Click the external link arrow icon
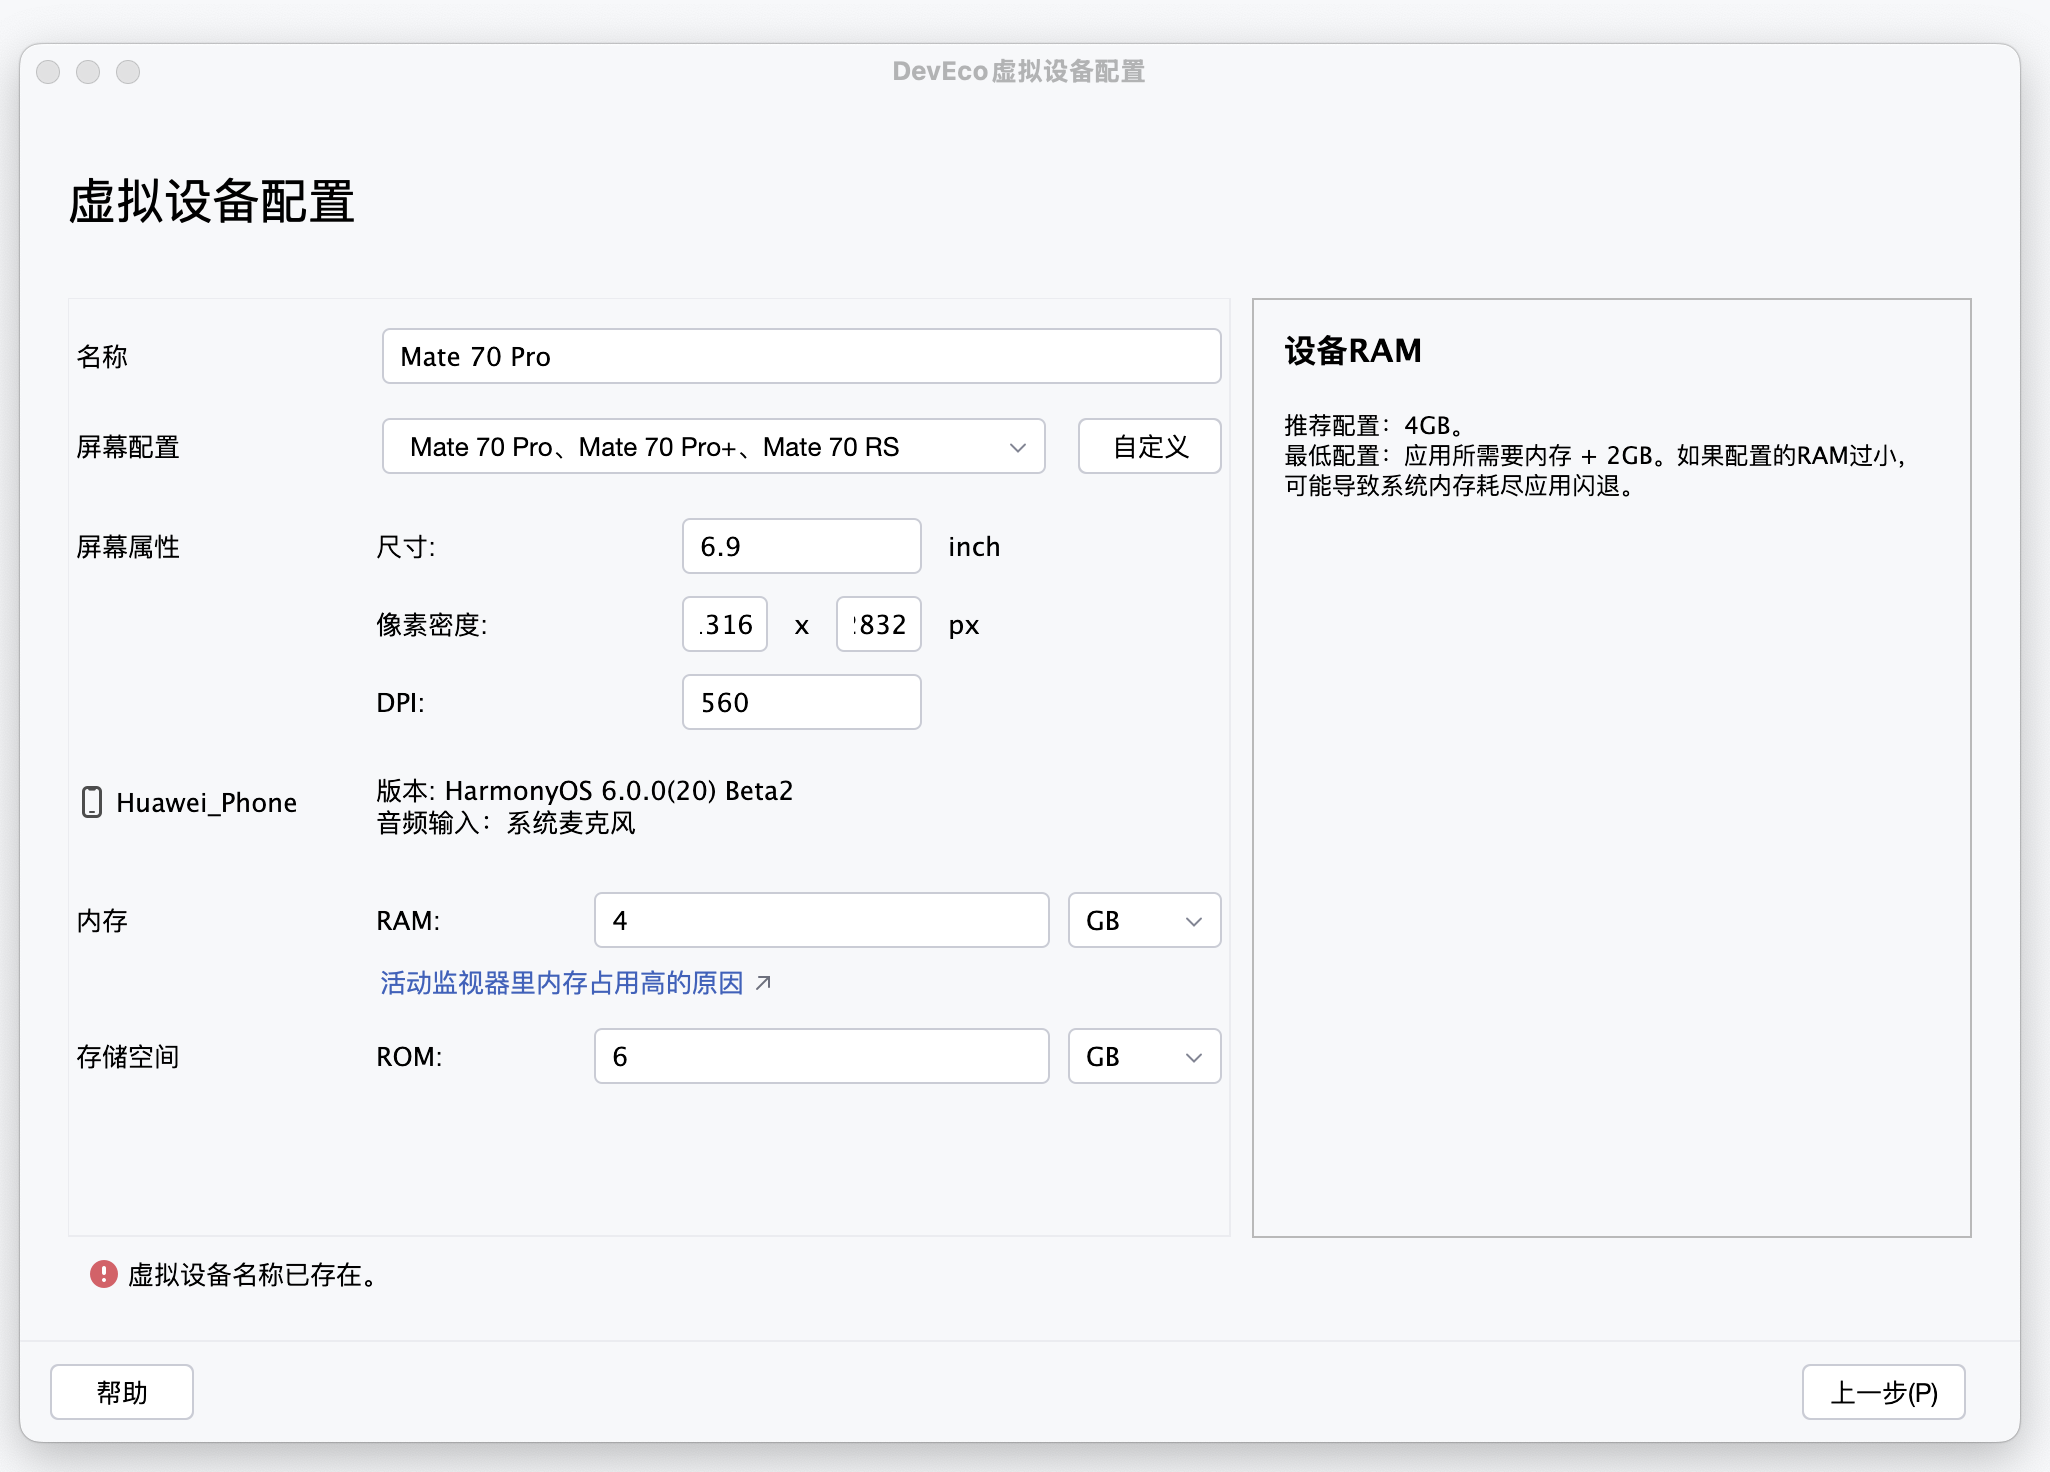2050x1472 pixels. [763, 983]
